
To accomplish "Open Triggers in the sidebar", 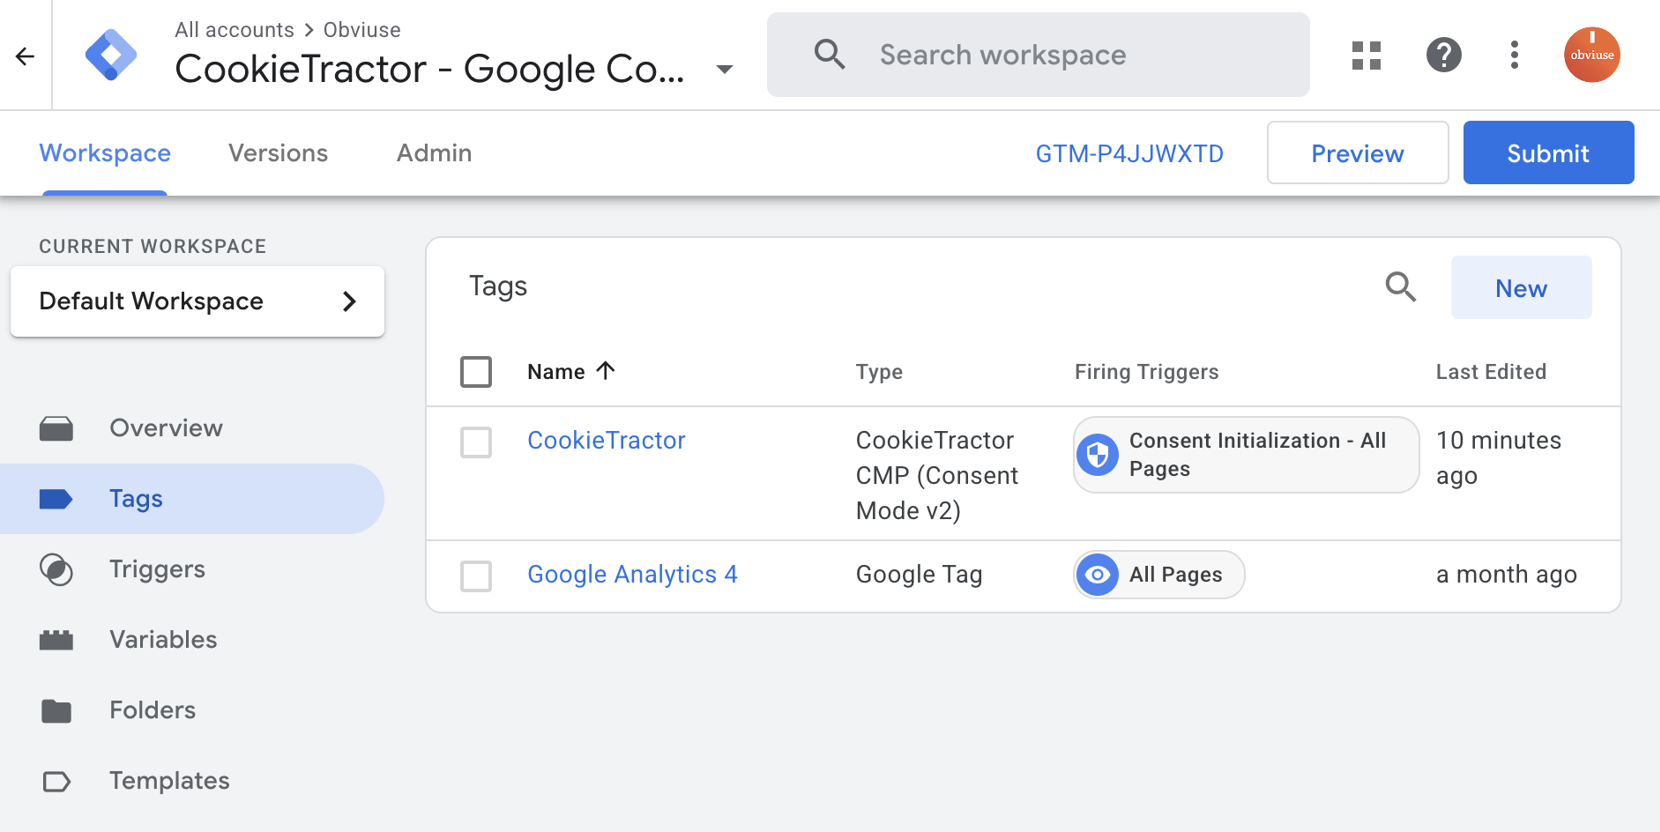I will [x=157, y=569].
